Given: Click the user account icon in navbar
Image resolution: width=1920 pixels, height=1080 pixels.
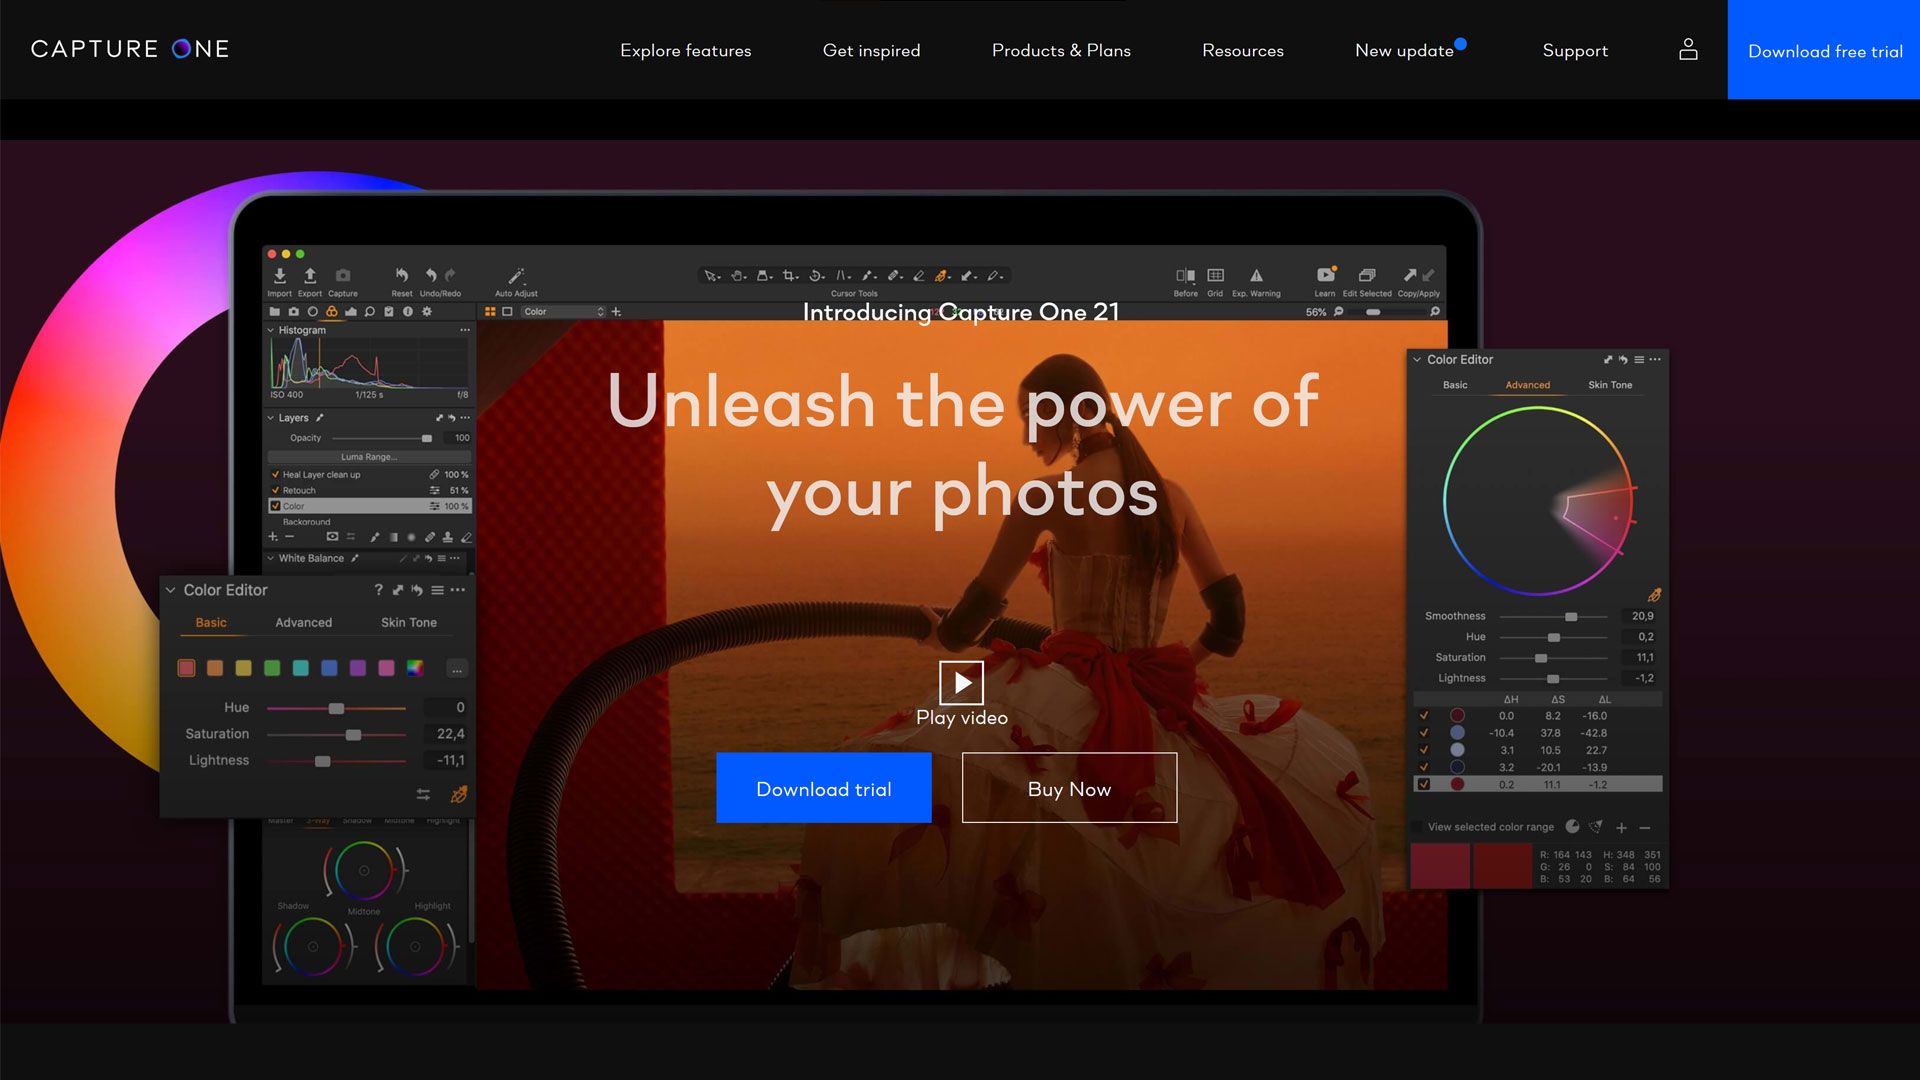Looking at the screenshot, I should click(1688, 49).
